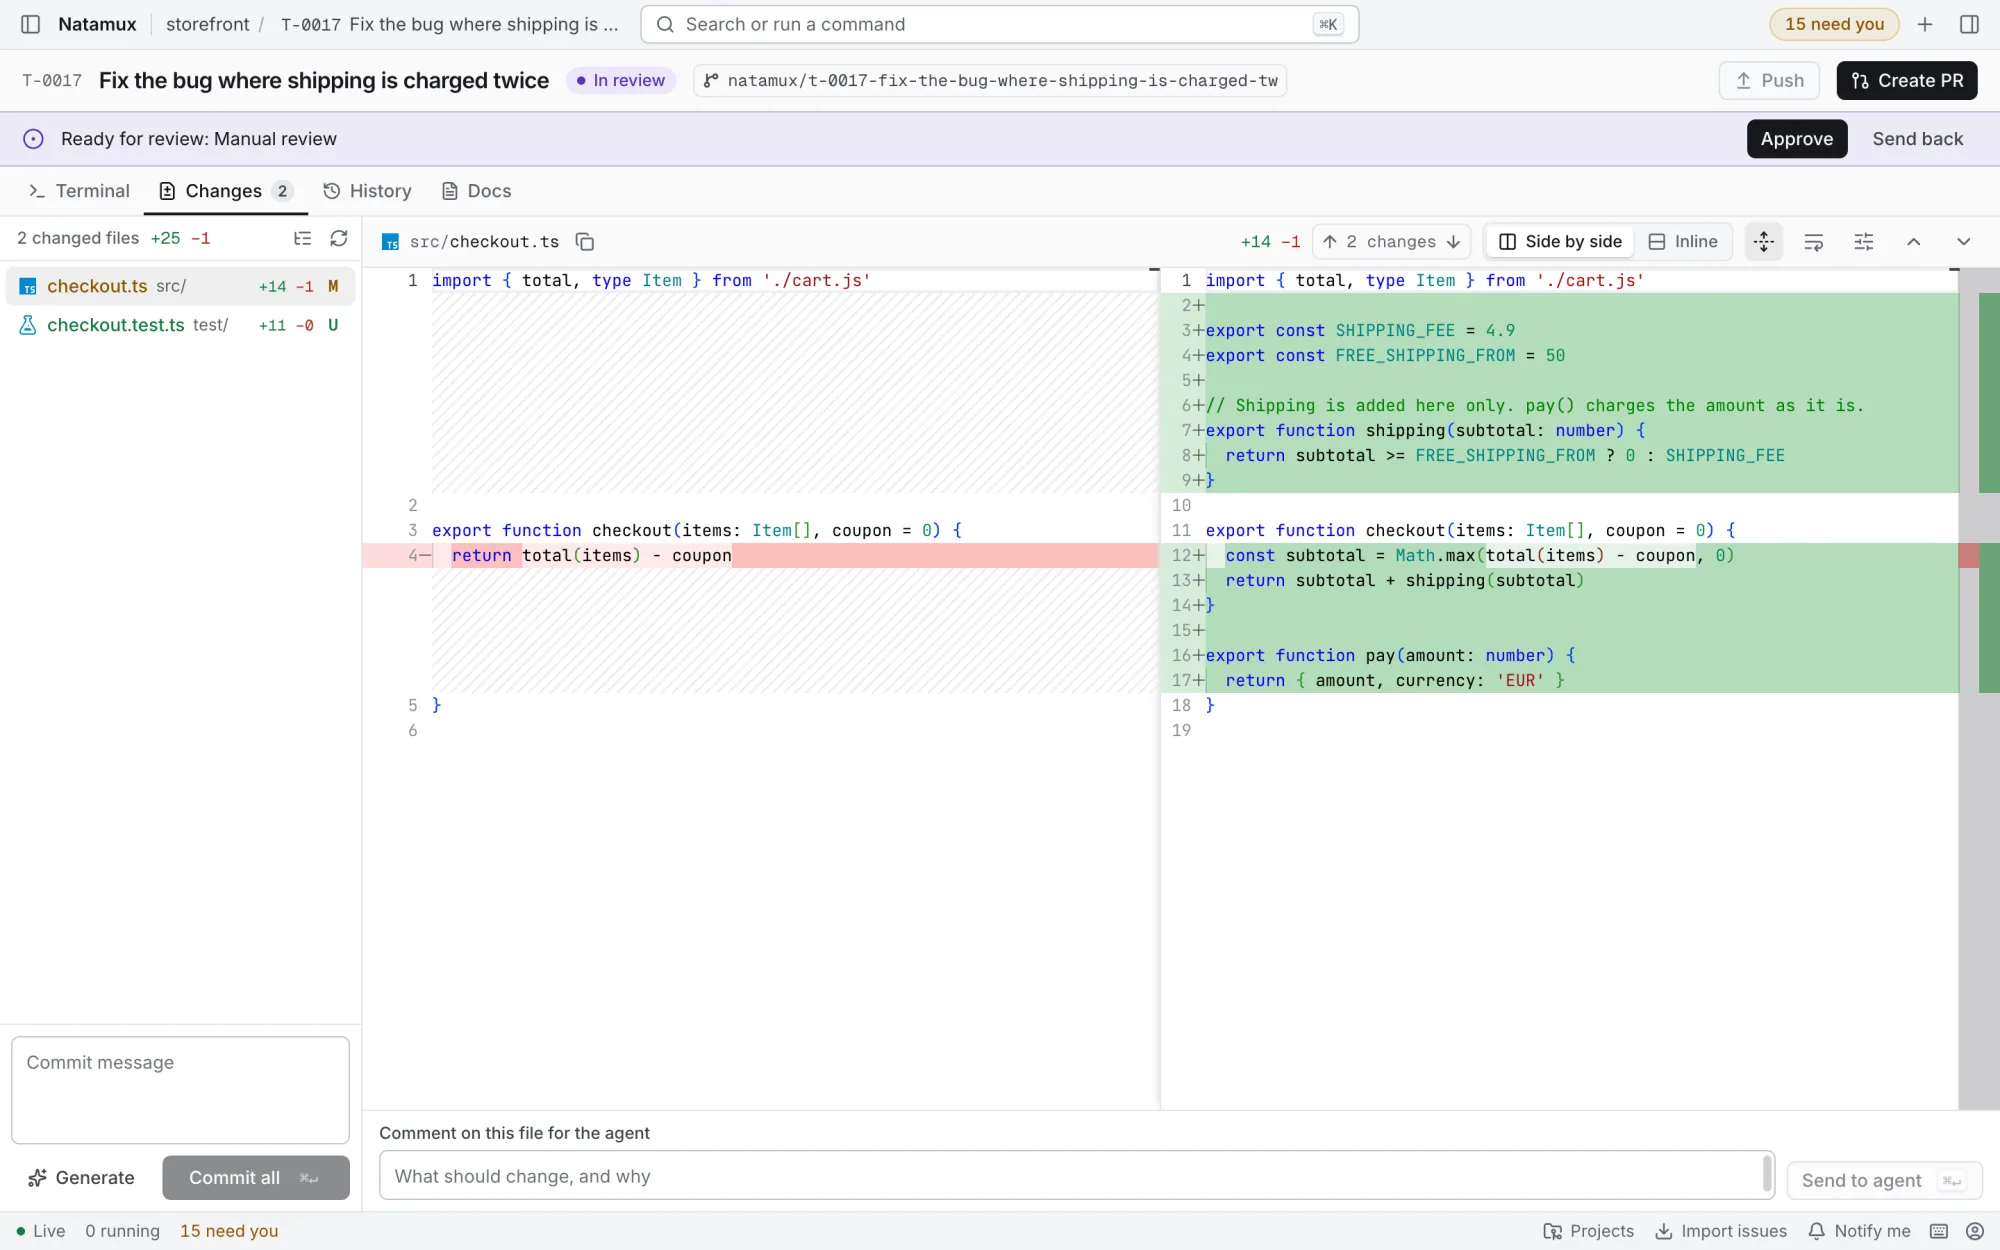2000x1250 pixels.
Task: Open Projects in status bar
Action: click(x=1589, y=1231)
